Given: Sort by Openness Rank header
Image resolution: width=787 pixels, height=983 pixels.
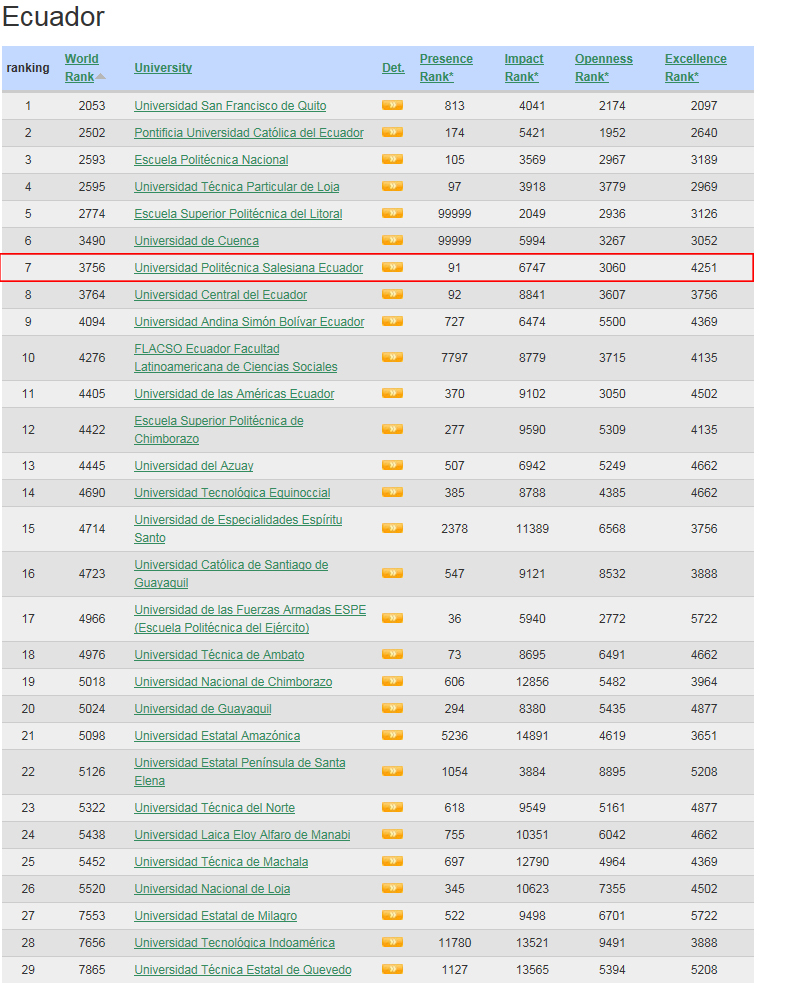Looking at the screenshot, I should click(x=603, y=68).
